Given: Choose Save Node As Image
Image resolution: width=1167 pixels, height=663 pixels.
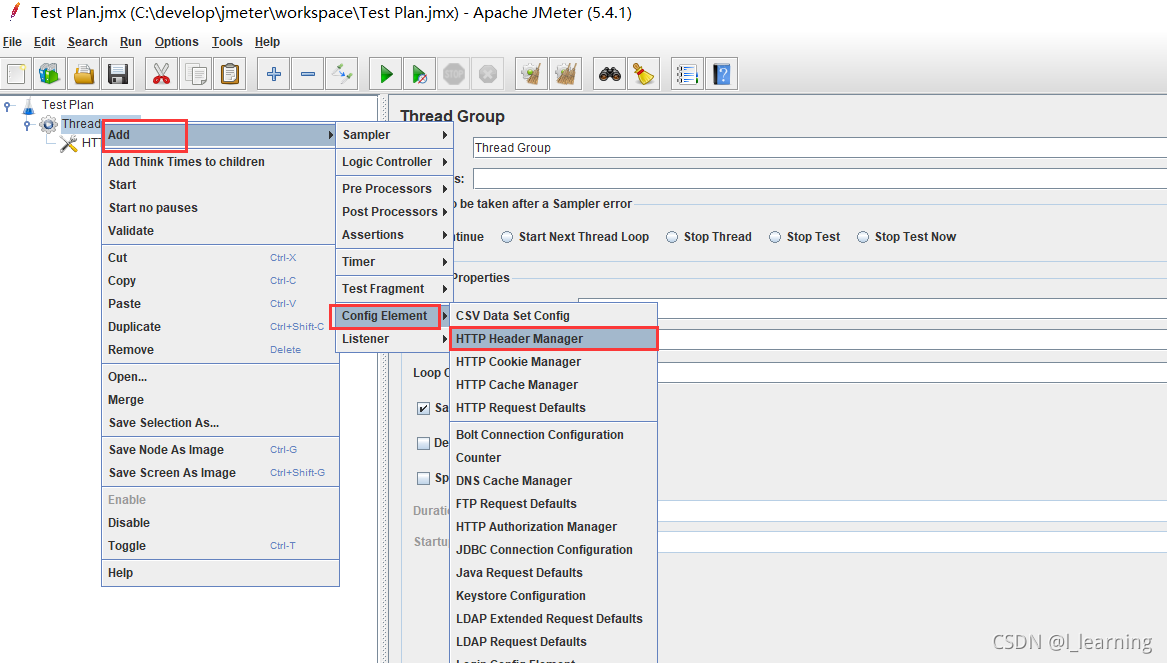Looking at the screenshot, I should (x=220, y=449).
